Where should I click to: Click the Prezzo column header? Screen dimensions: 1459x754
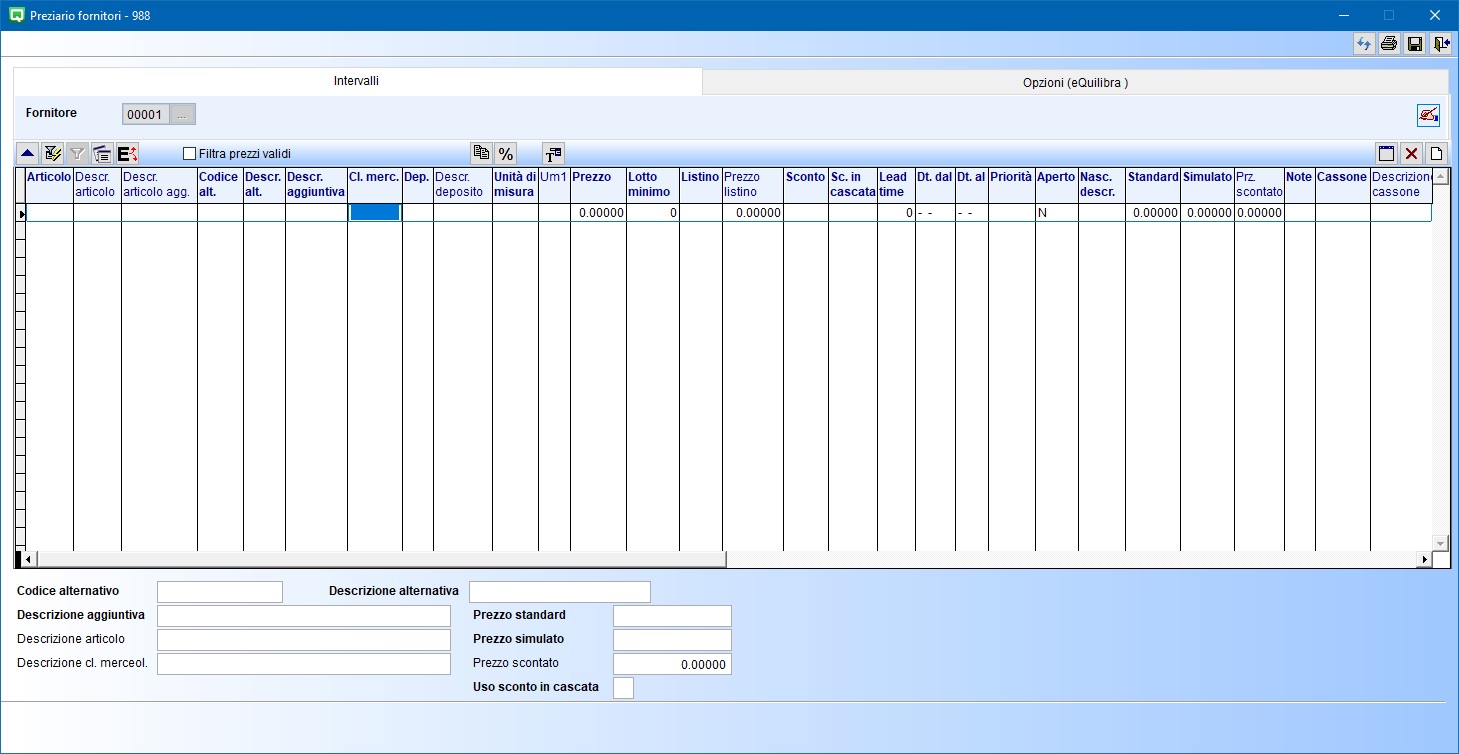(x=597, y=185)
